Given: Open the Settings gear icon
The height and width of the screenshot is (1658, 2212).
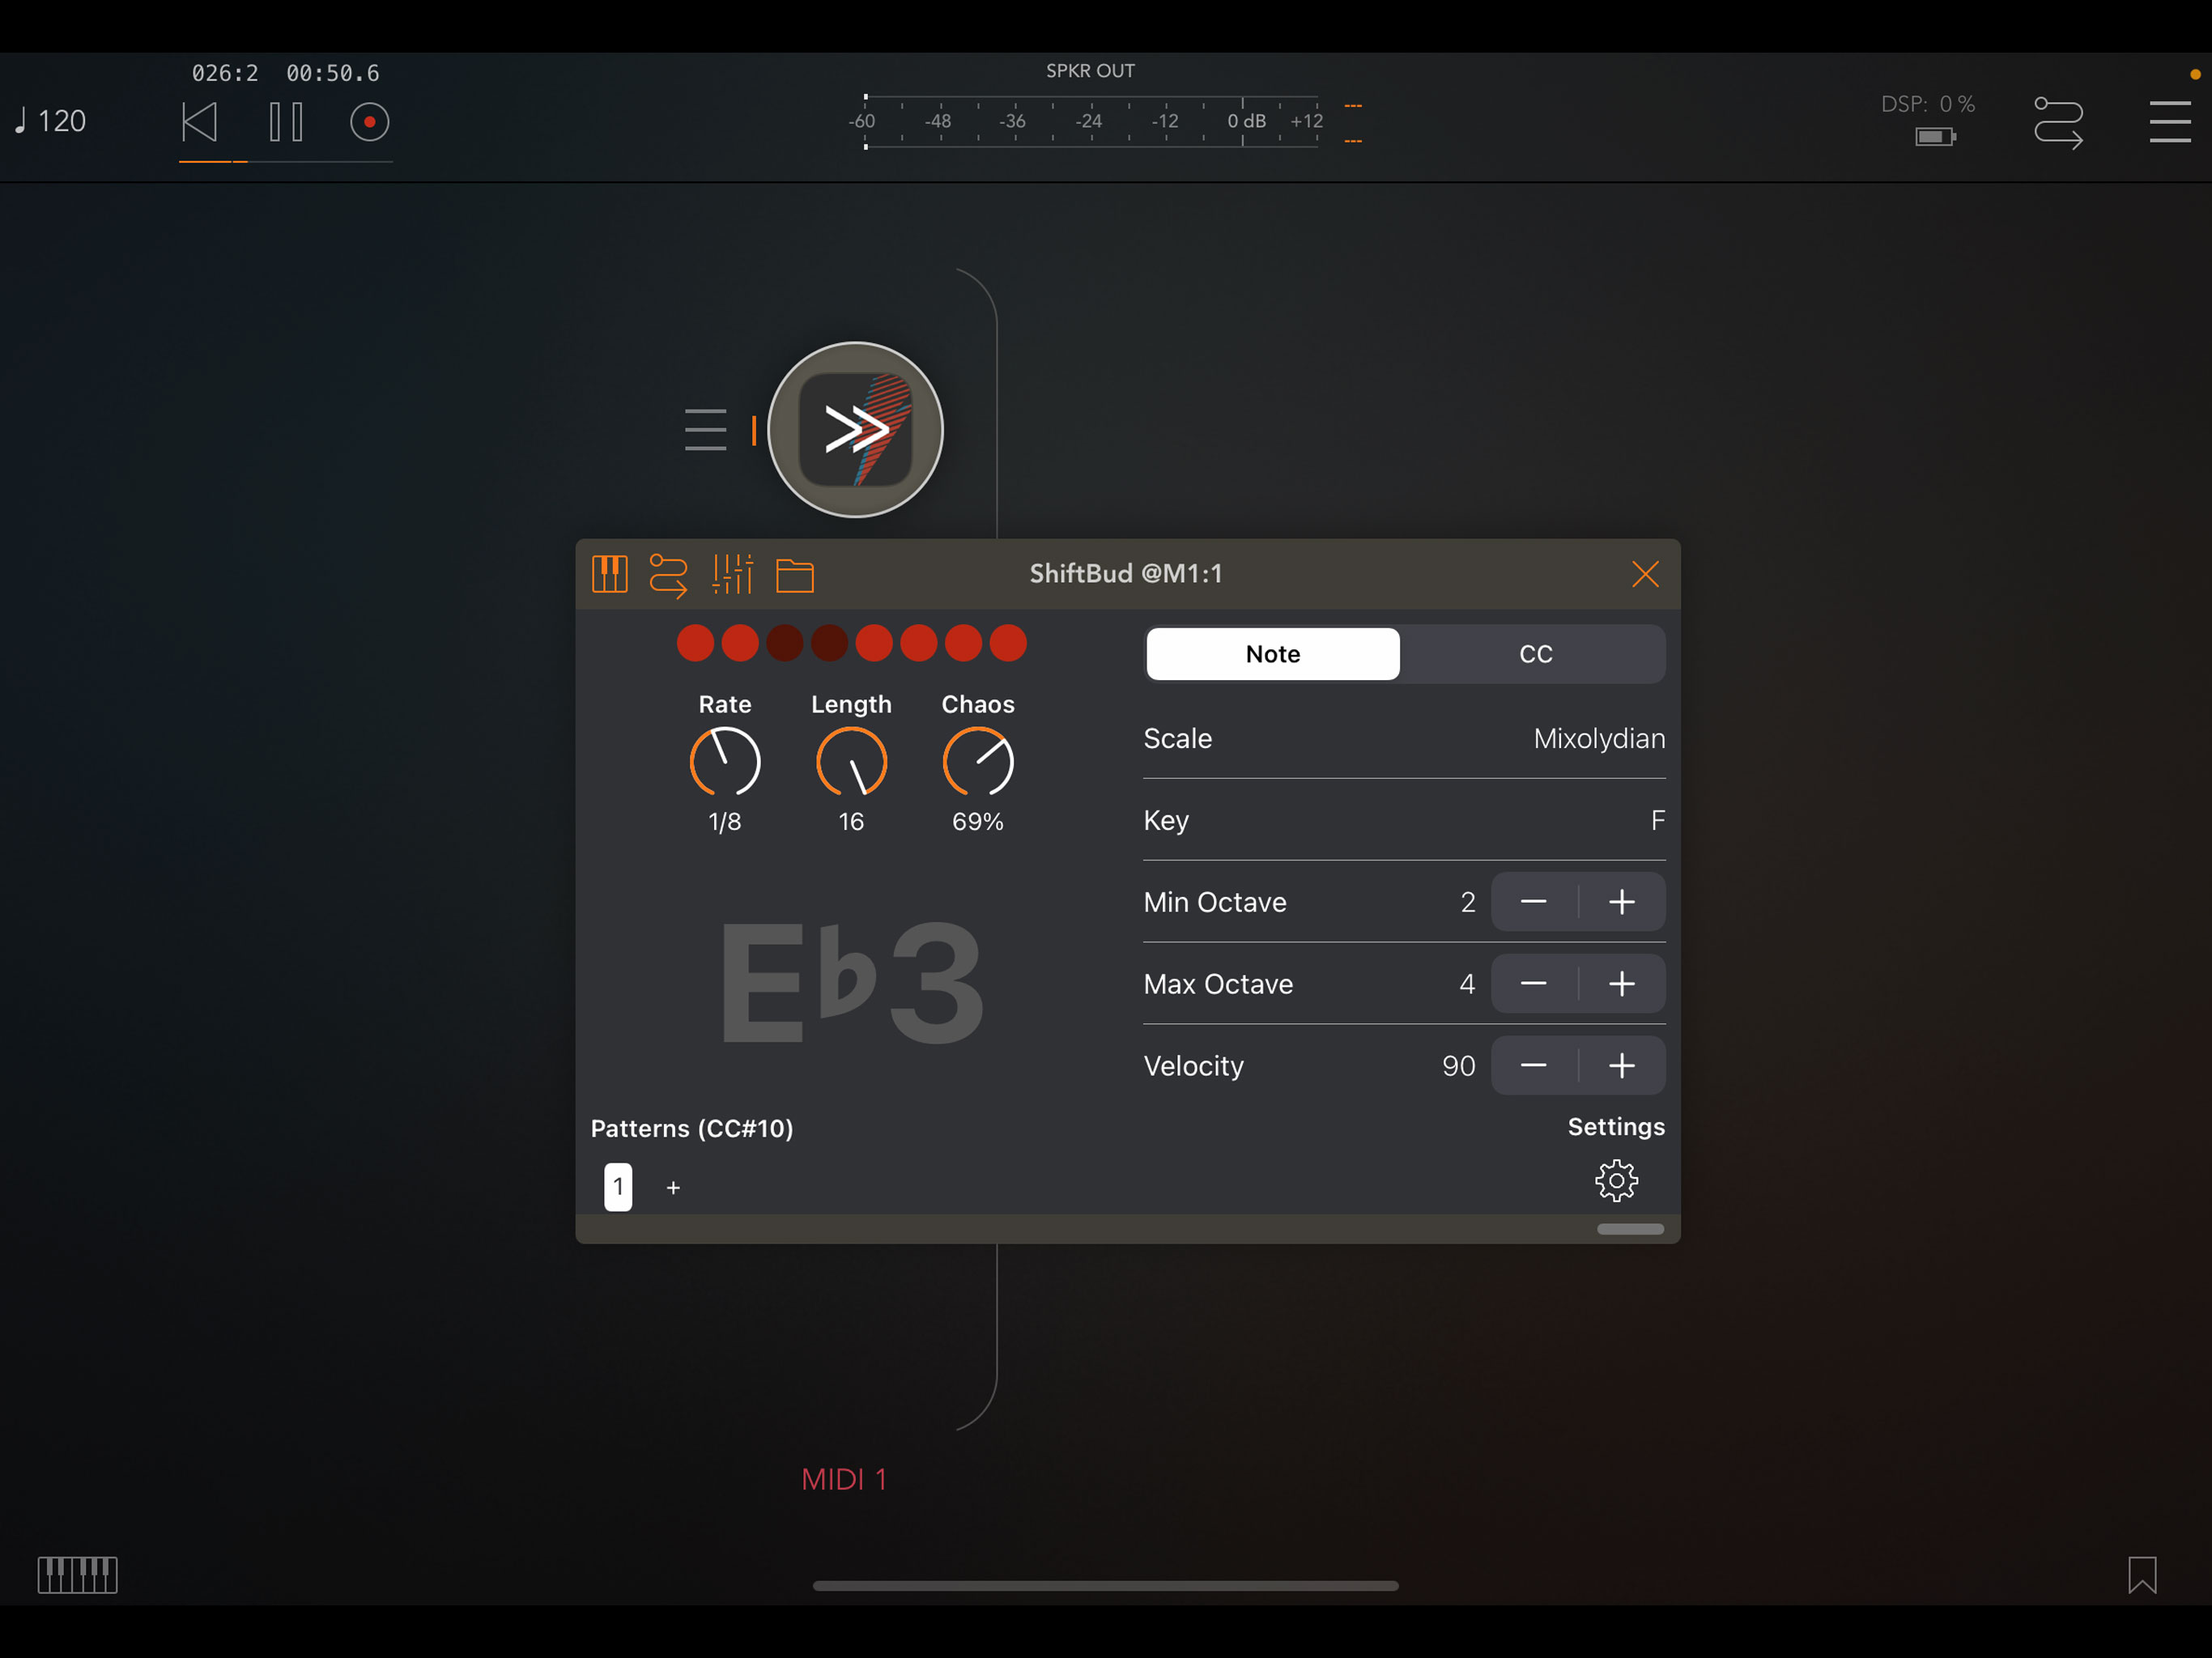Looking at the screenshot, I should point(1615,1181).
